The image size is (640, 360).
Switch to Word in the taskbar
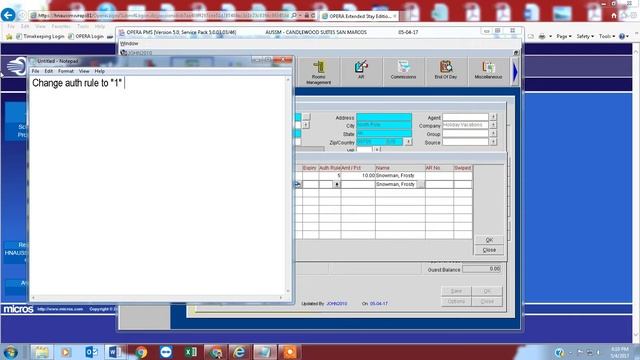pyautogui.click(x=115, y=352)
